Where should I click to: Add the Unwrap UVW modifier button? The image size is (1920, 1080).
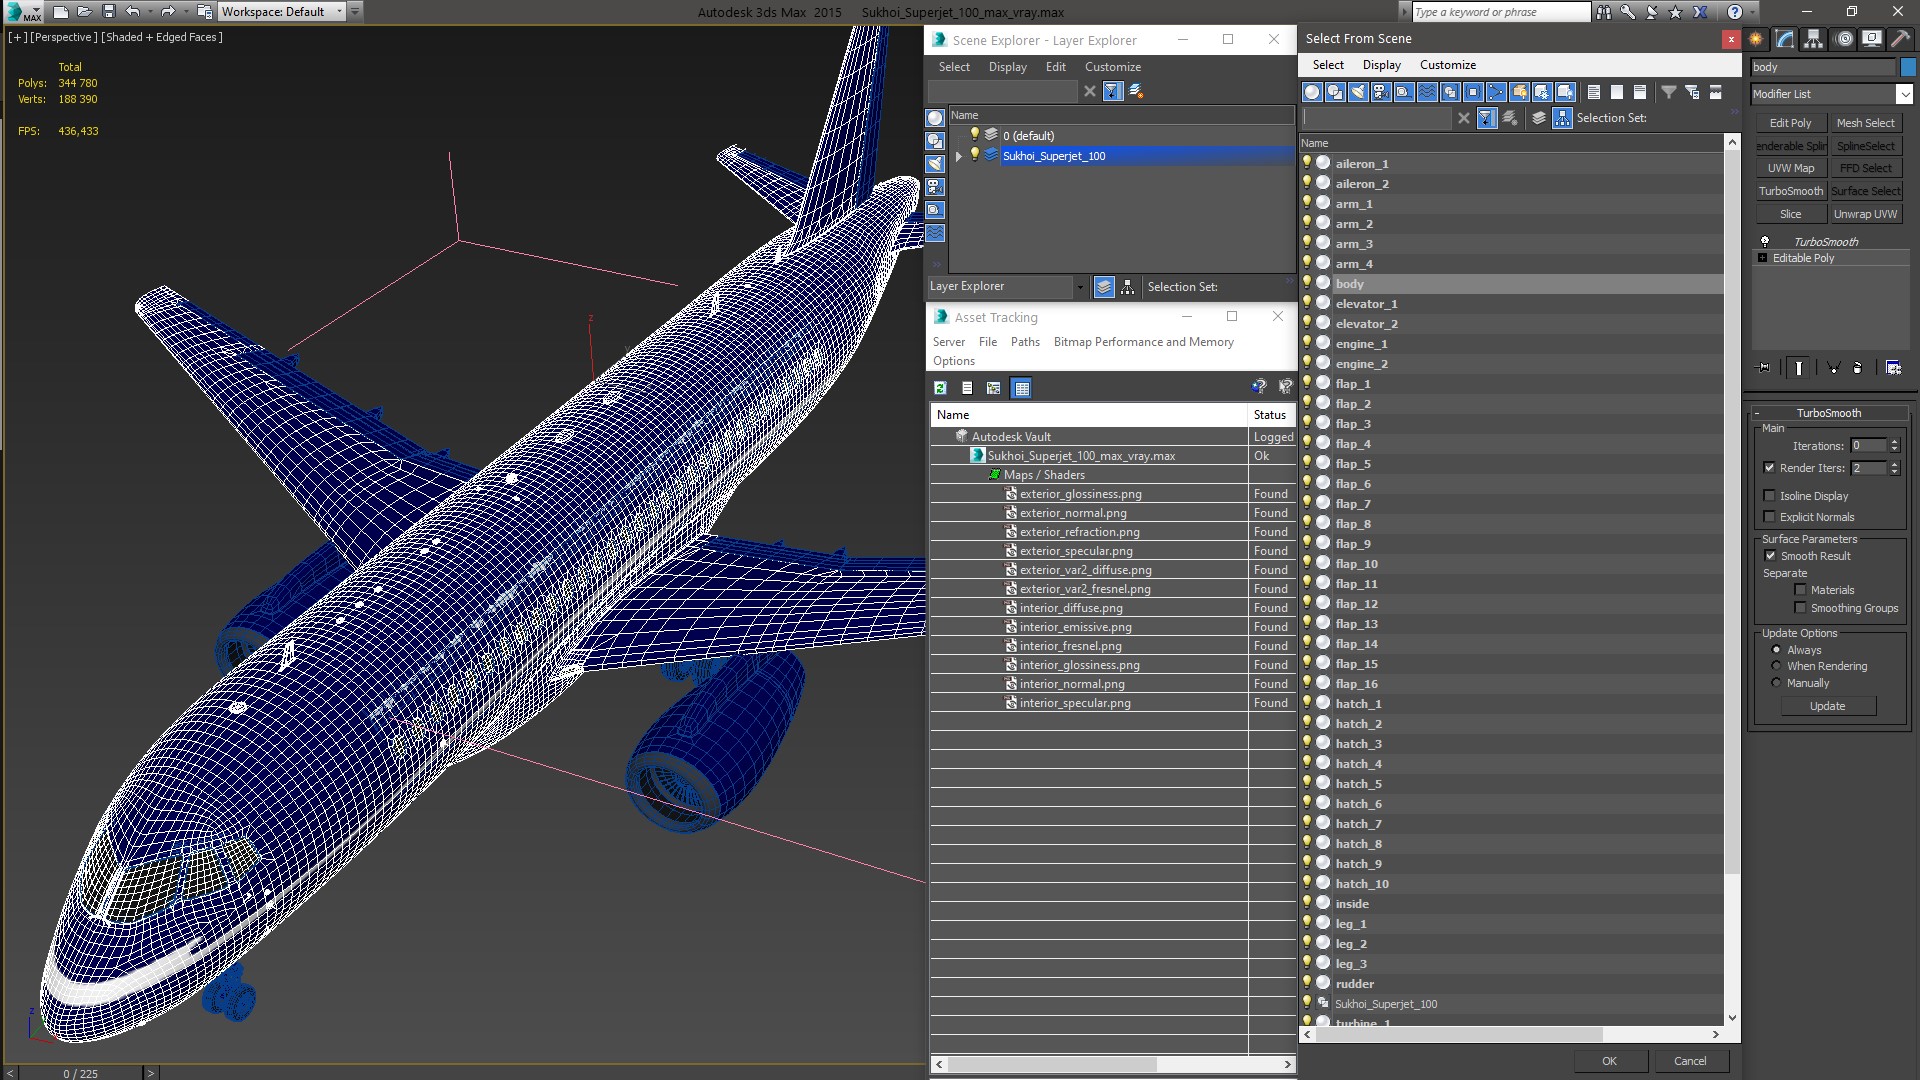coord(1865,214)
